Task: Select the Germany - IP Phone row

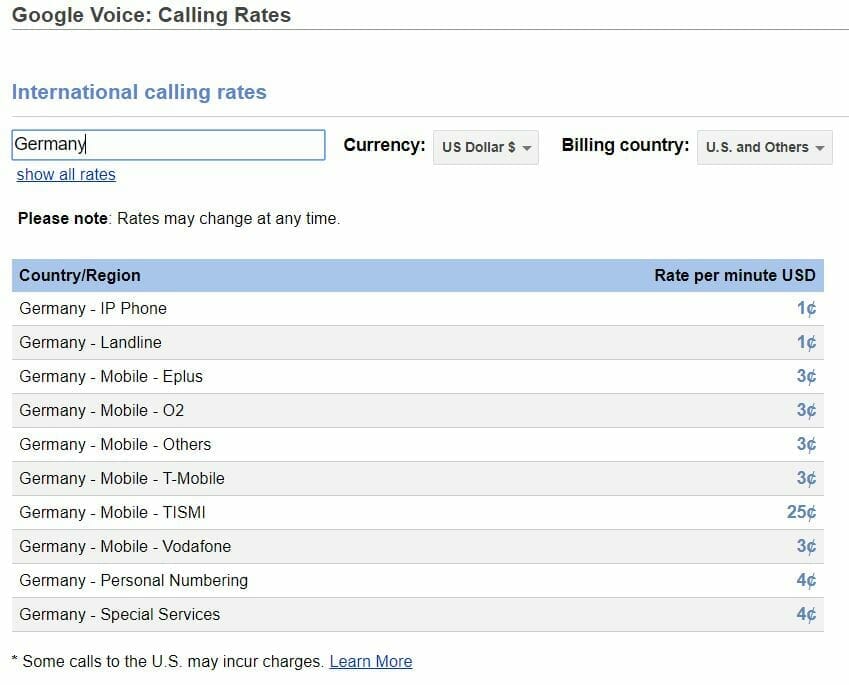Action: (93, 308)
